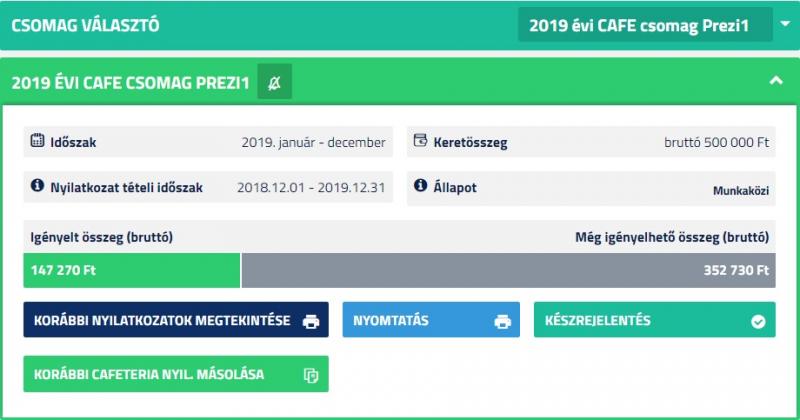Click the dropdown arrow in Csomag választó header
This screenshot has height=420, width=800.
(786, 24)
